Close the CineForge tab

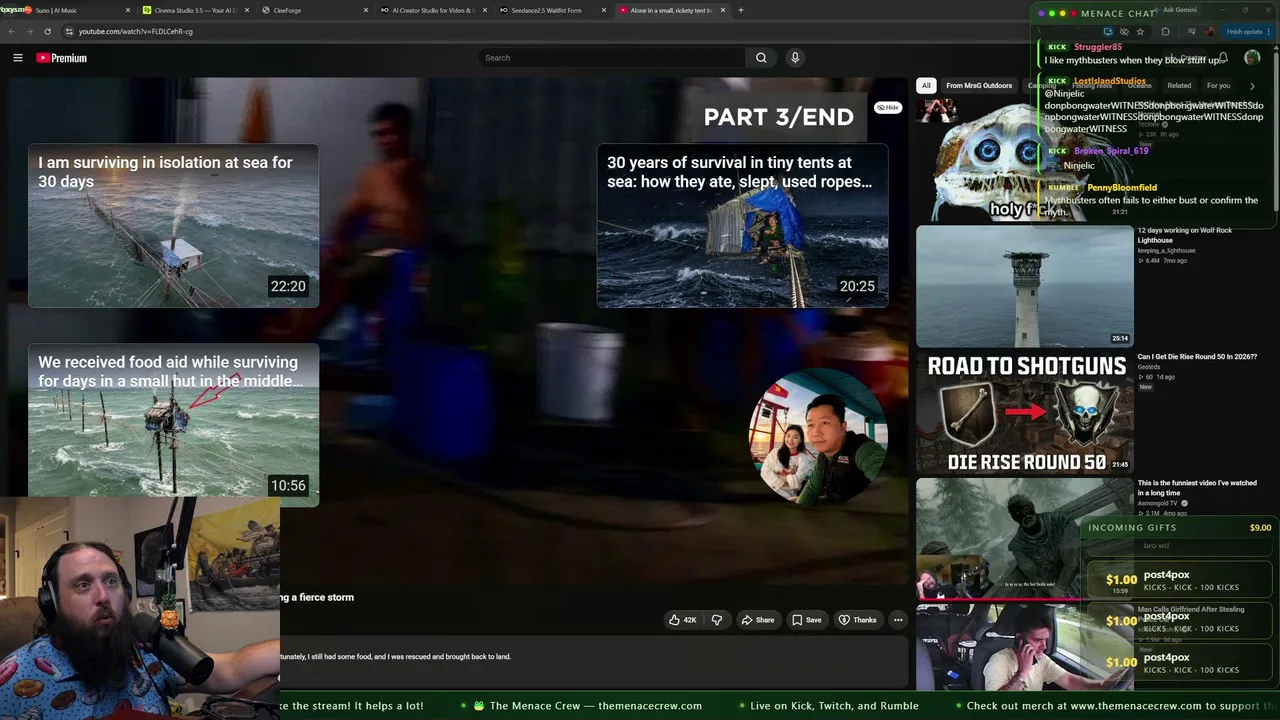click(367, 10)
